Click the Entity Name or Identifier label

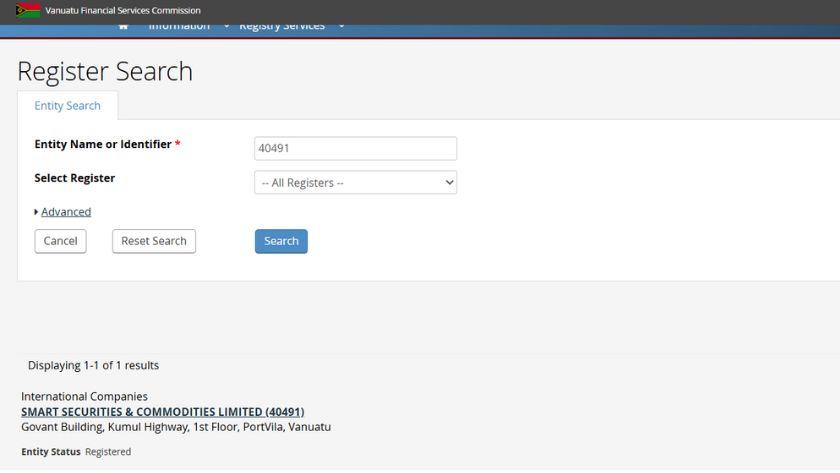click(103, 145)
